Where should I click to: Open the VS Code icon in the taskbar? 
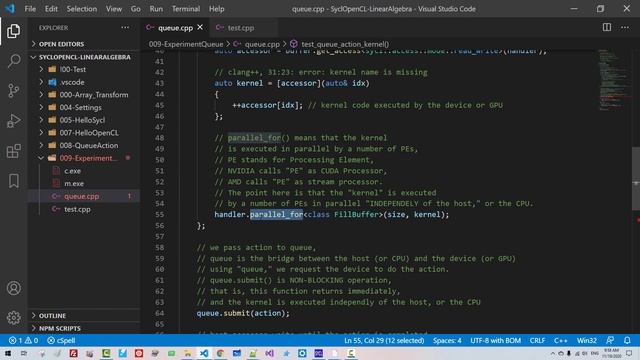[x=204, y=353]
